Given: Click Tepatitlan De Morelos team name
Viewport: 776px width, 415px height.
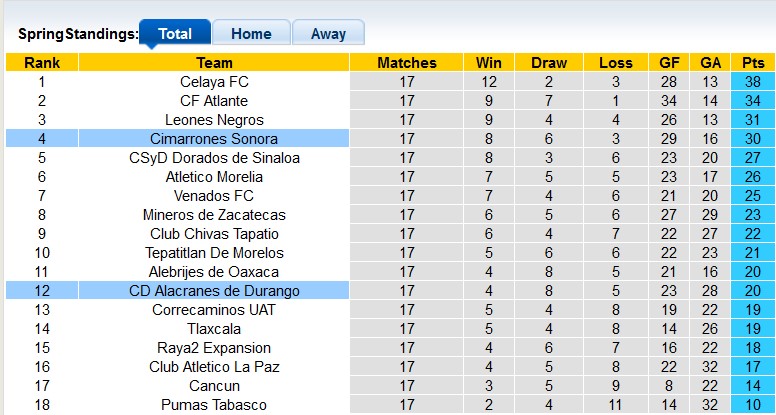Looking at the screenshot, I should click(x=214, y=253).
